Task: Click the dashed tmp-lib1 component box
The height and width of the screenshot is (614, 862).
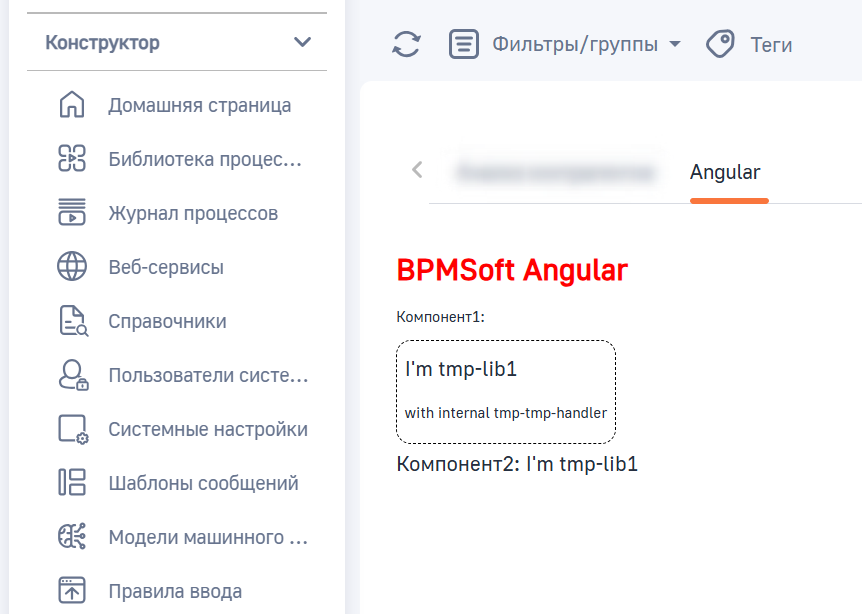Action: [x=506, y=391]
